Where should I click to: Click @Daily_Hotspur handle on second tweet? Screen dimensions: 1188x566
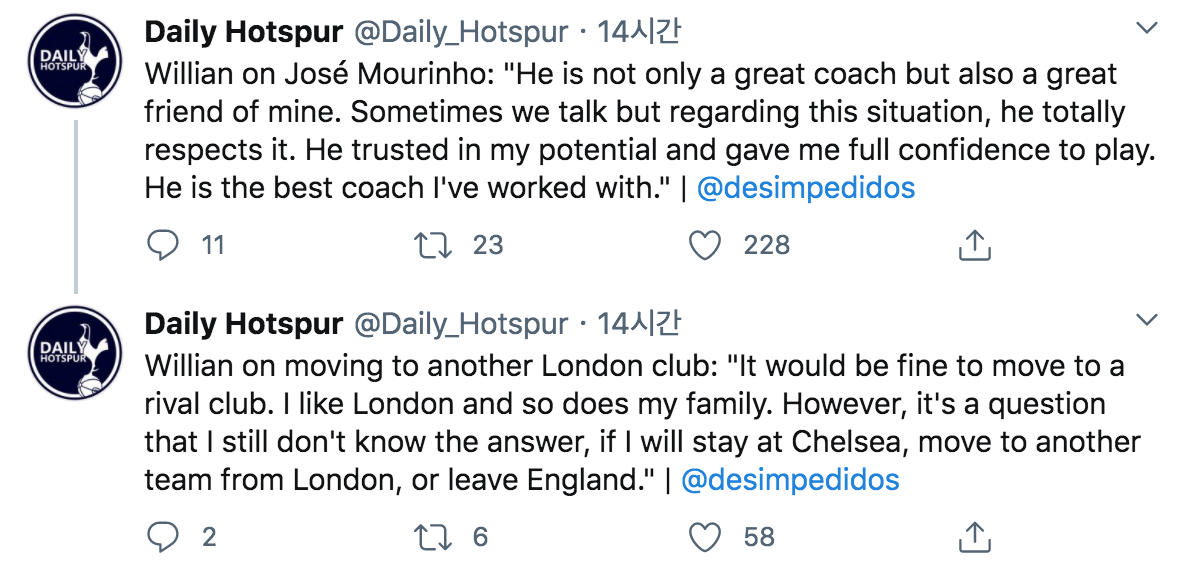pyautogui.click(x=461, y=324)
